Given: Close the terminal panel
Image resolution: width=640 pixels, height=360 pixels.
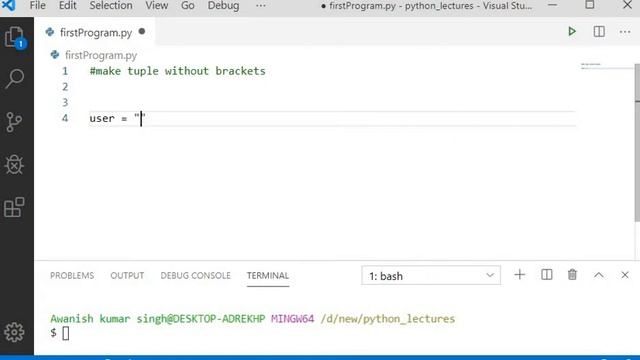Looking at the screenshot, I should [x=625, y=275].
